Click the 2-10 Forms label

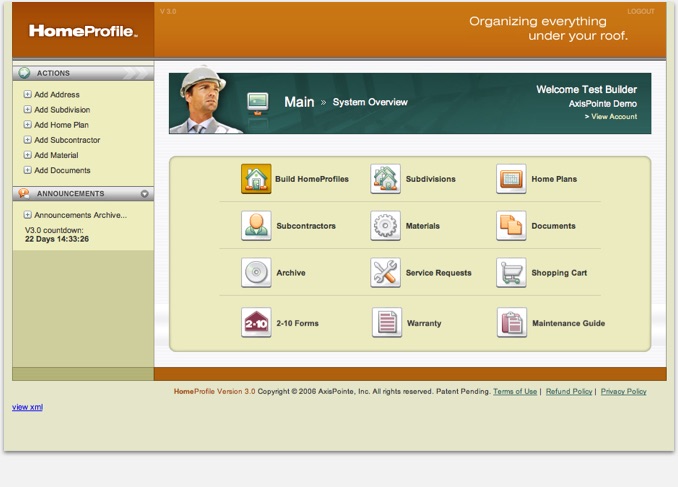coord(297,323)
